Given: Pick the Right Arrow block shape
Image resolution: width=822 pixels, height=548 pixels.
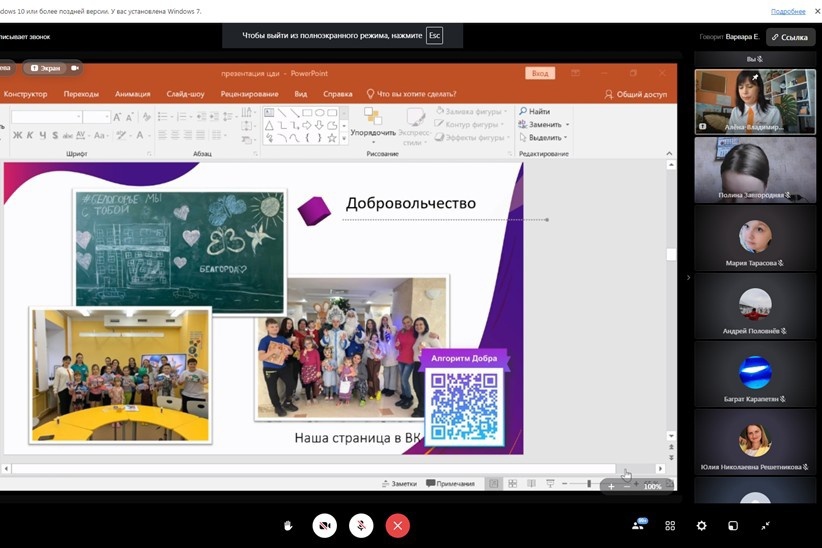Looking at the screenshot, I should point(307,125).
